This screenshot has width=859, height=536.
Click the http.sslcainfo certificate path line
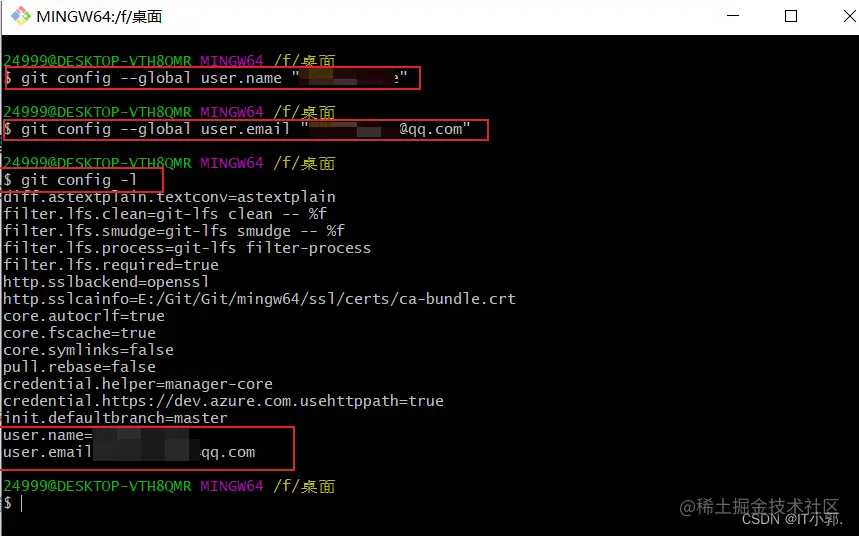pos(259,299)
